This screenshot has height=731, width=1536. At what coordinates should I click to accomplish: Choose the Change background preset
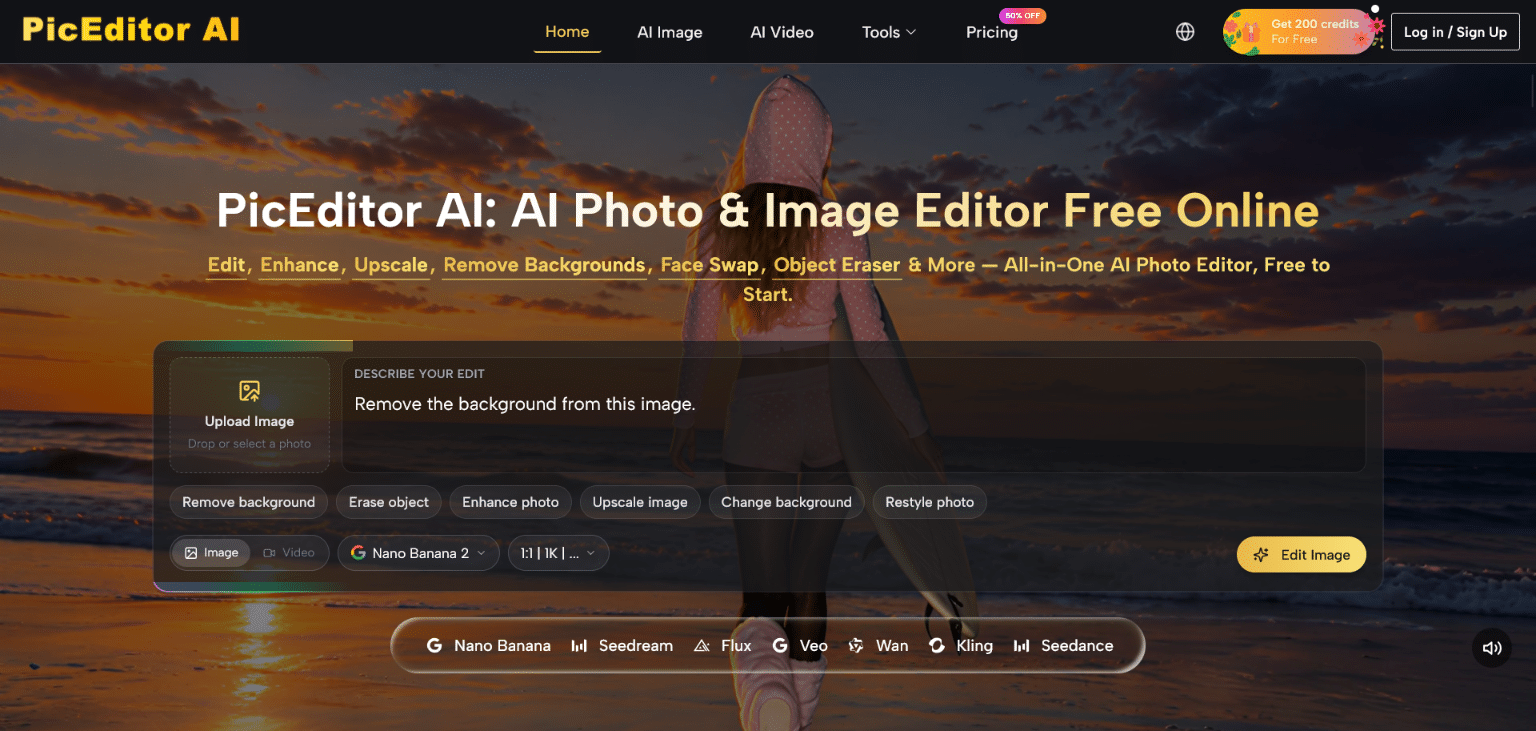[x=786, y=502]
